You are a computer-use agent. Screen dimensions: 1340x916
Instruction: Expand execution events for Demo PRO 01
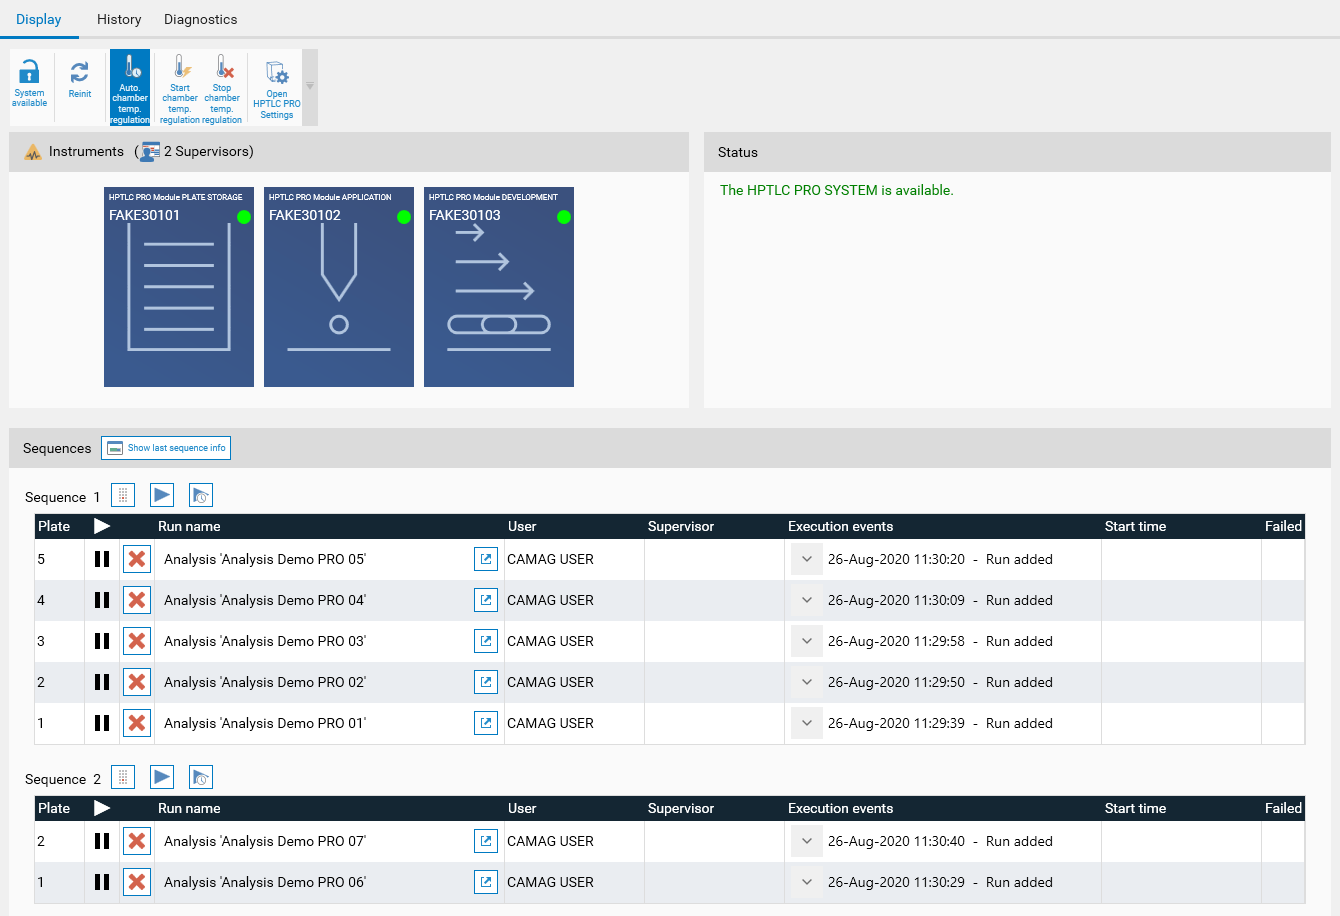pyautogui.click(x=807, y=723)
